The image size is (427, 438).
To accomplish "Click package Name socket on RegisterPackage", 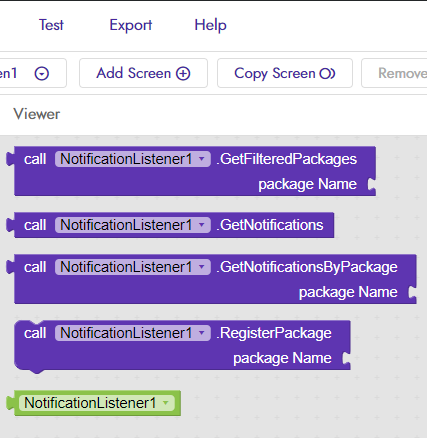I will point(346,358).
